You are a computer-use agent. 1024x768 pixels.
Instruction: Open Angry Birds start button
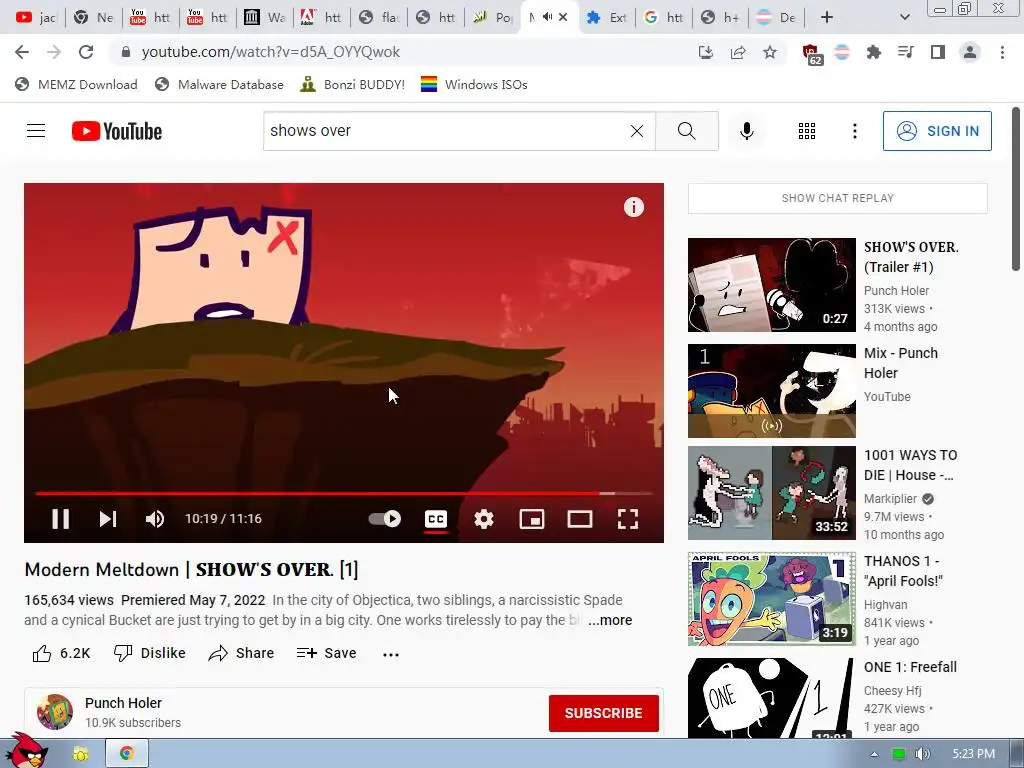coord(26,750)
